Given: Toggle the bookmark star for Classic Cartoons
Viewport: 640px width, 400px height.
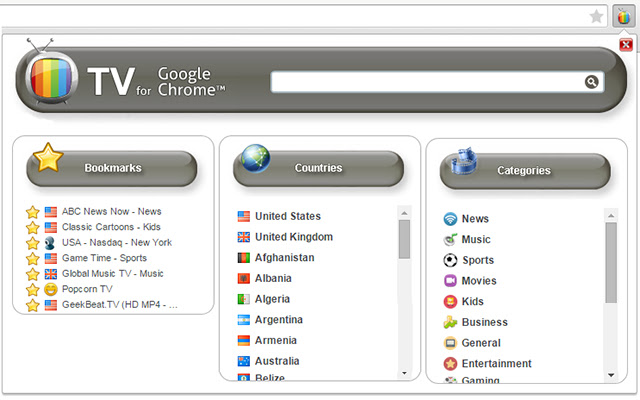Looking at the screenshot, I should click(x=32, y=227).
